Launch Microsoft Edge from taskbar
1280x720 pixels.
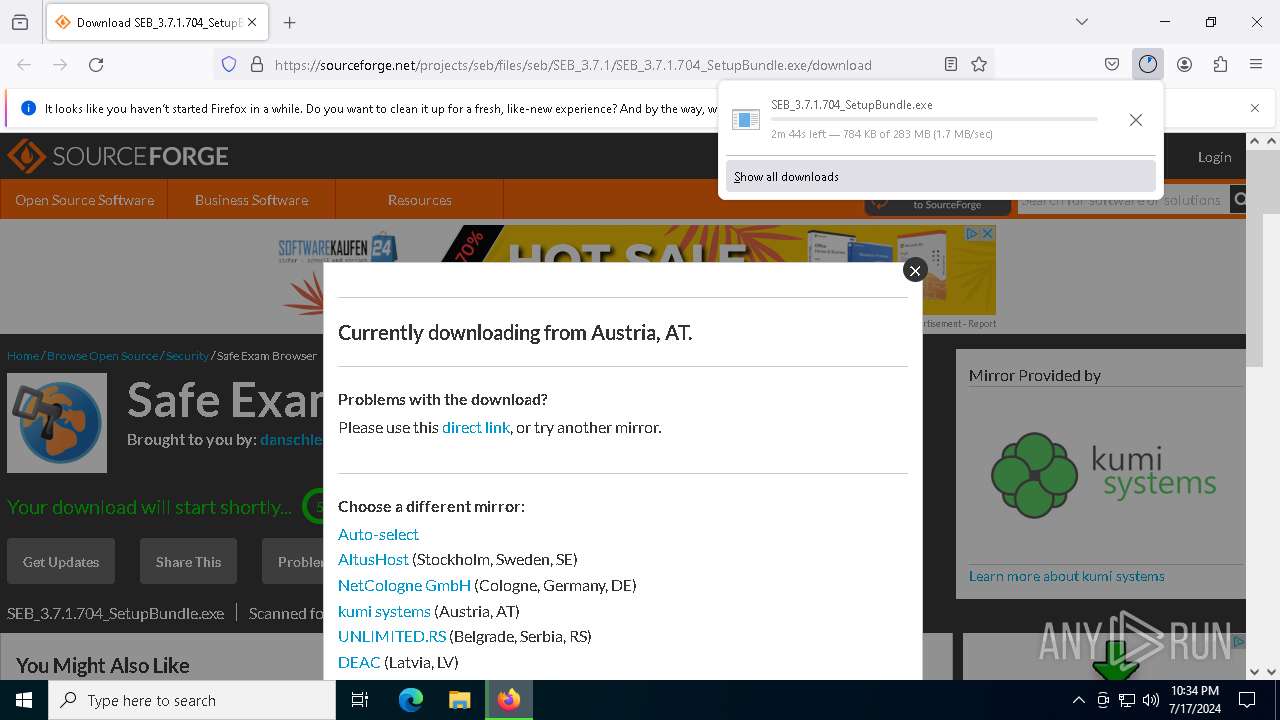click(411, 700)
